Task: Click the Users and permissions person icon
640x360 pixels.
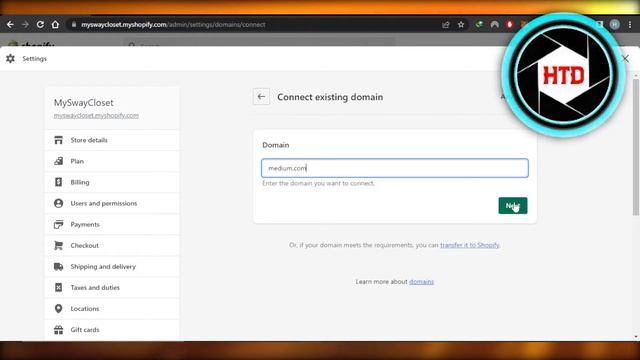Action: point(58,203)
